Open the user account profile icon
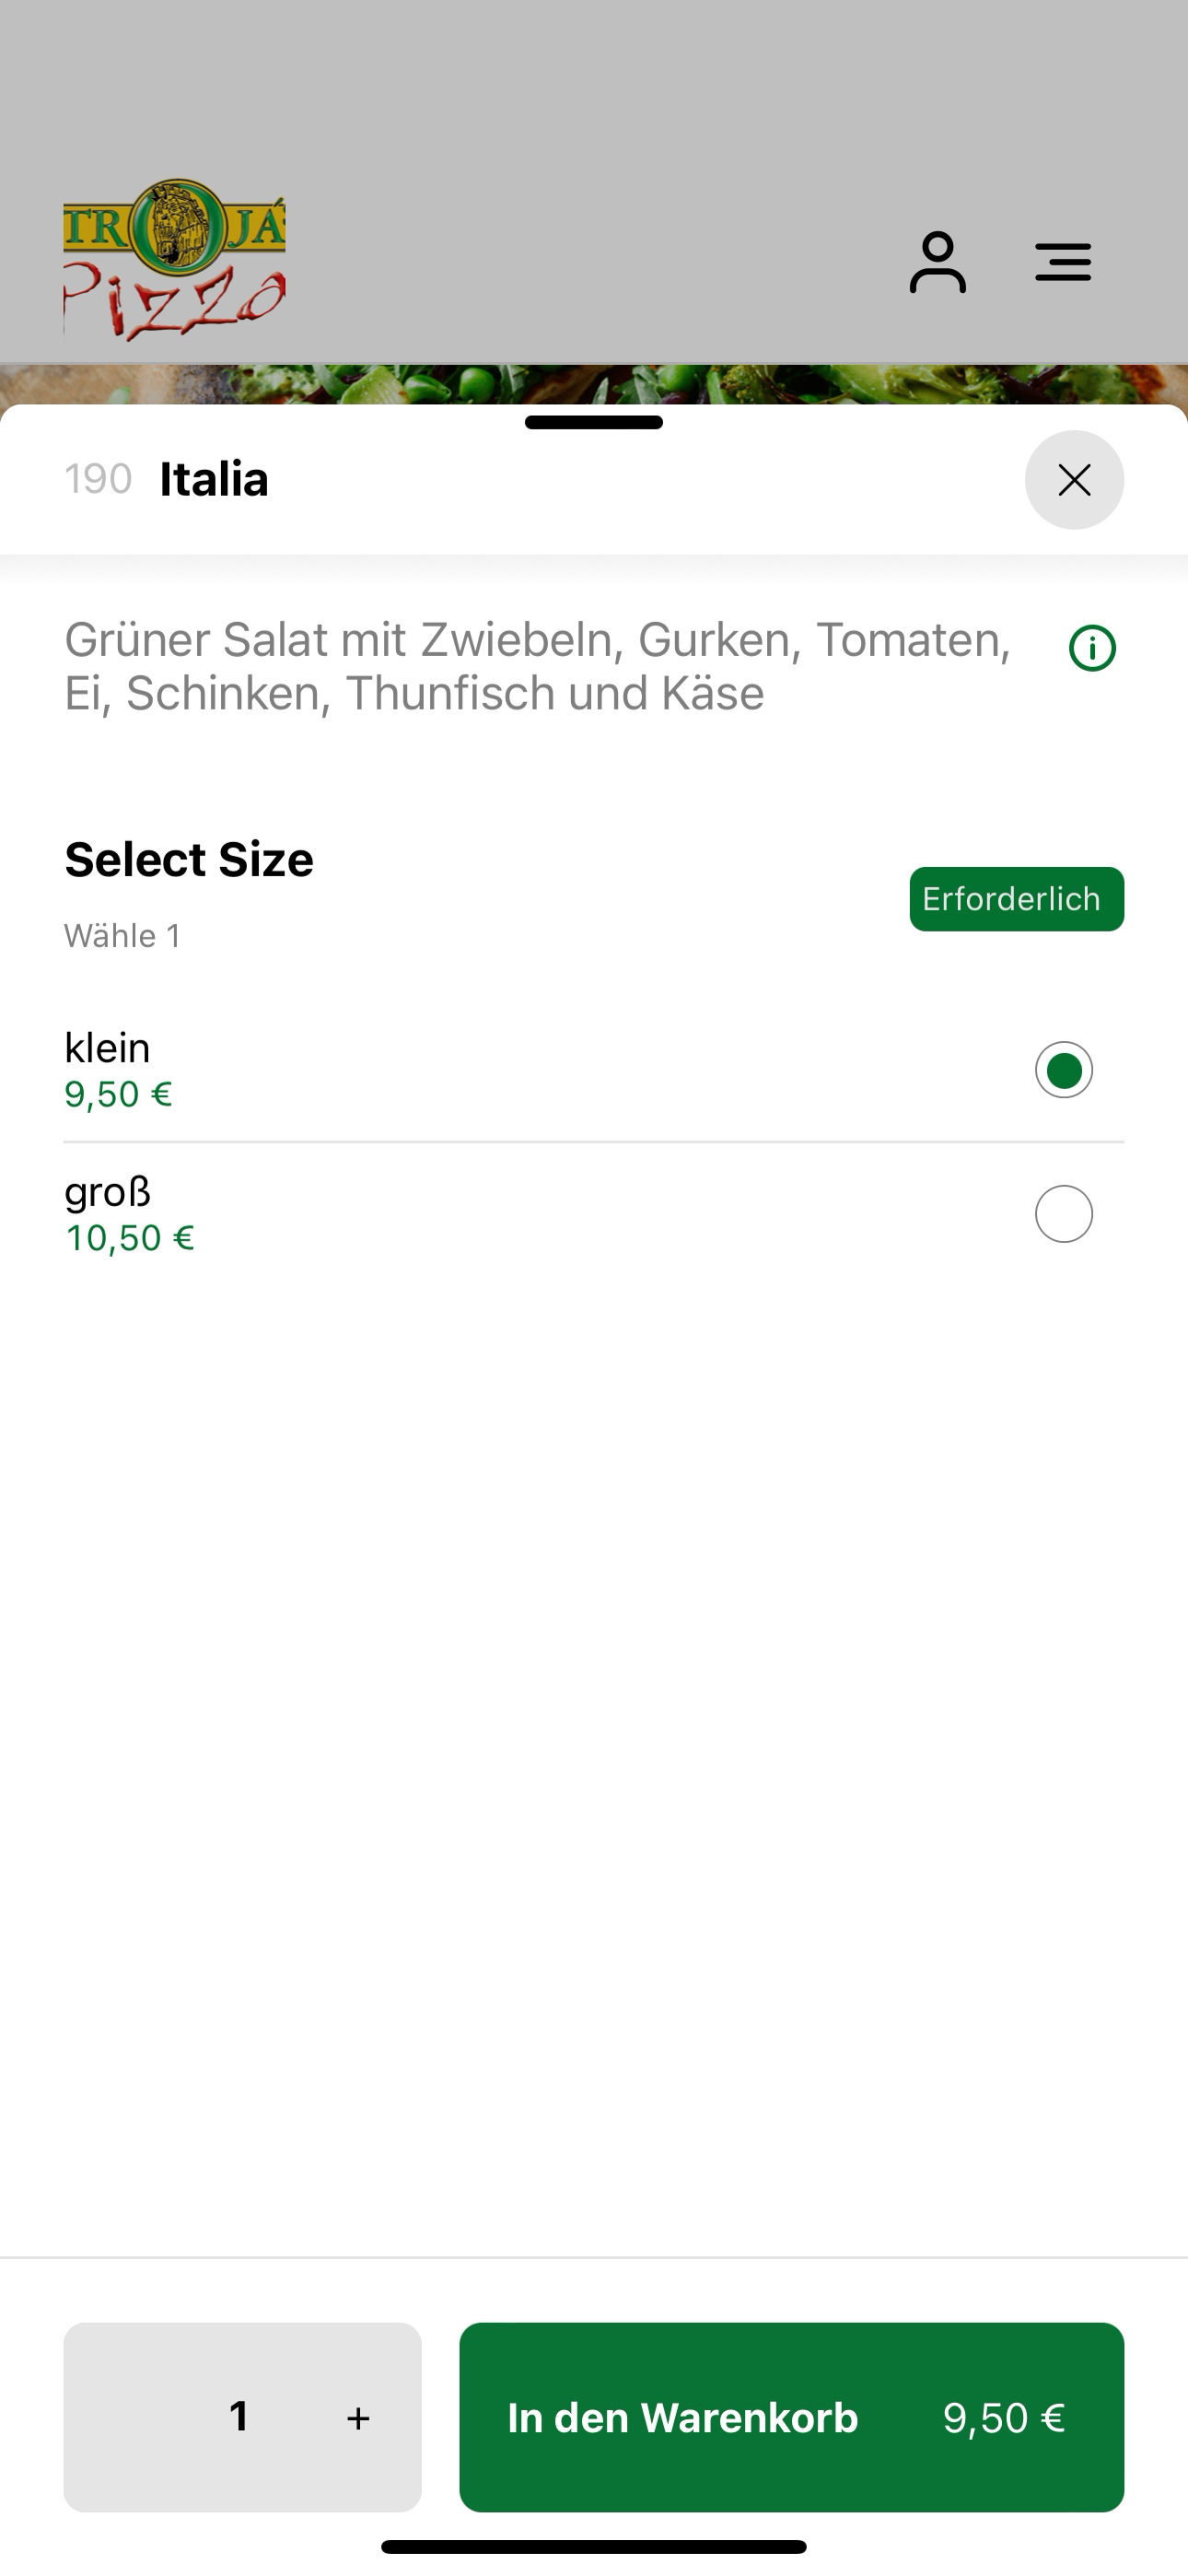The width and height of the screenshot is (1188, 2576). pos(937,262)
